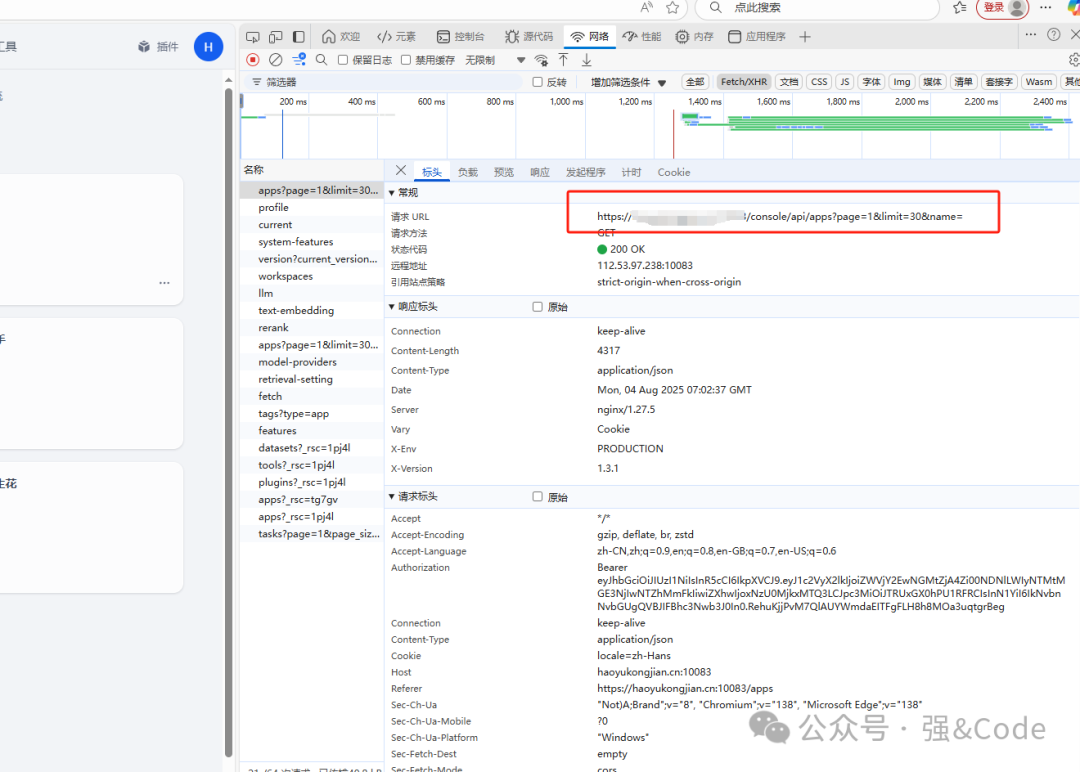
Task: Open browser settings ellipsis menu
Action: 1046,8
